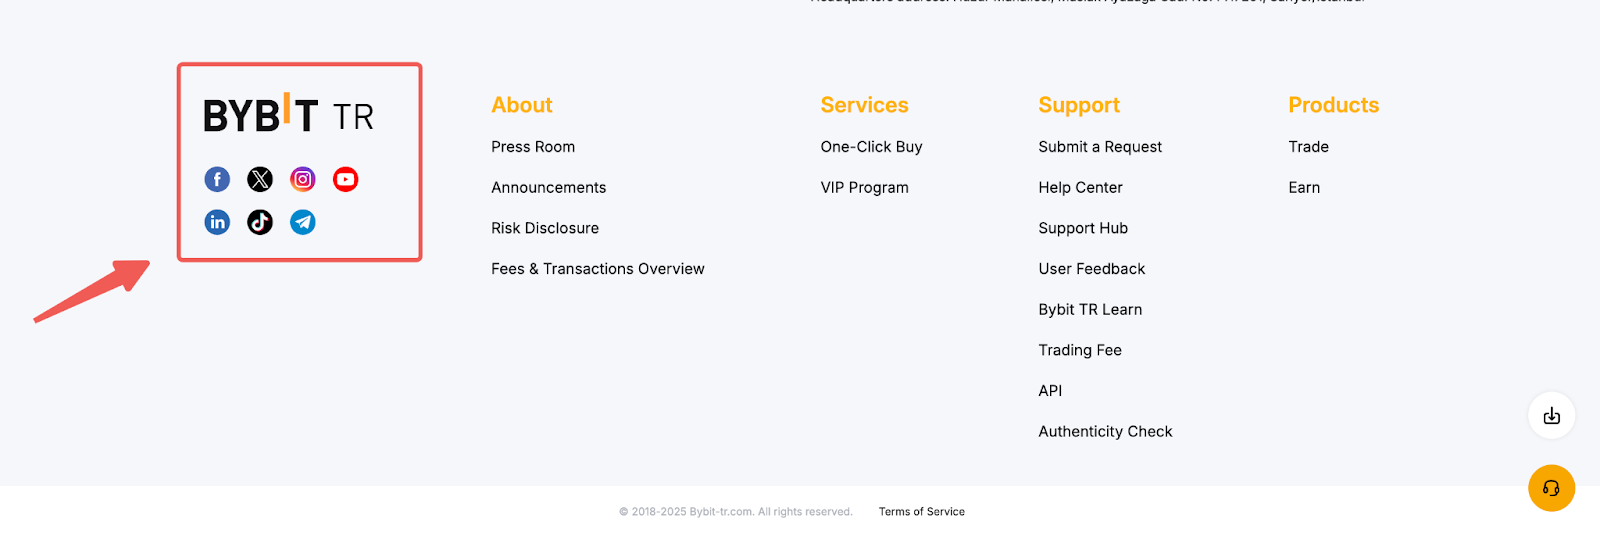Open the Press Room link

tap(533, 147)
